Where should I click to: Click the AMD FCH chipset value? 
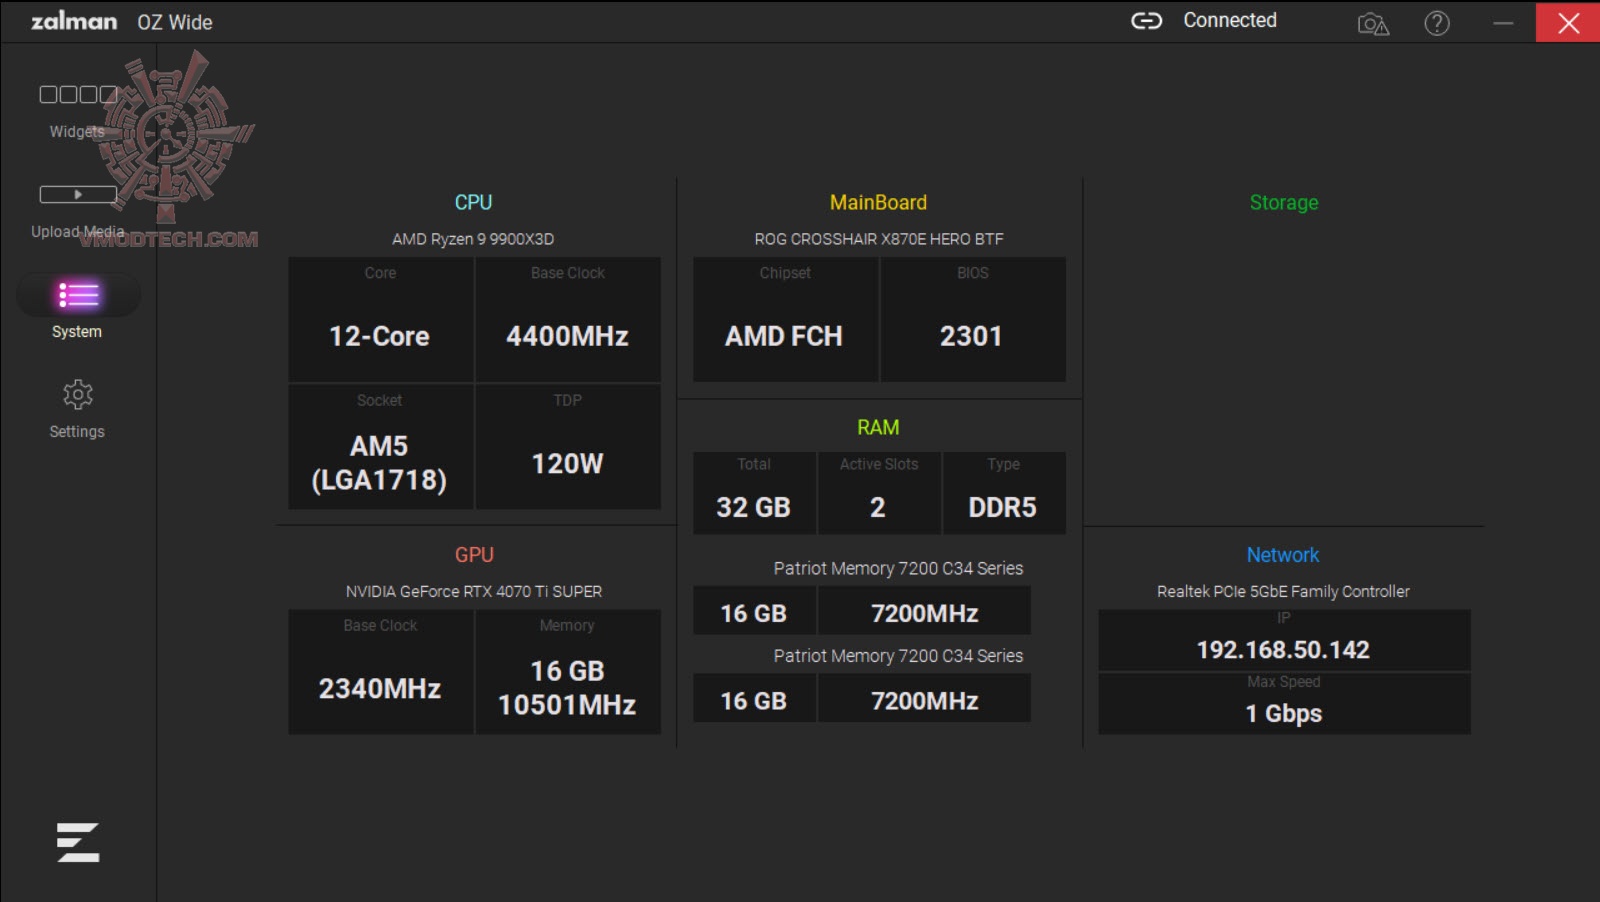click(x=784, y=336)
